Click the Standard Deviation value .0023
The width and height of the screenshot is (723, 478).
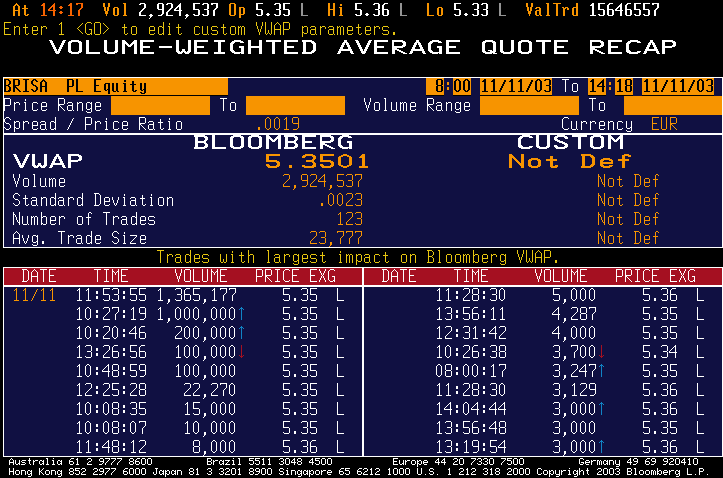(341, 200)
